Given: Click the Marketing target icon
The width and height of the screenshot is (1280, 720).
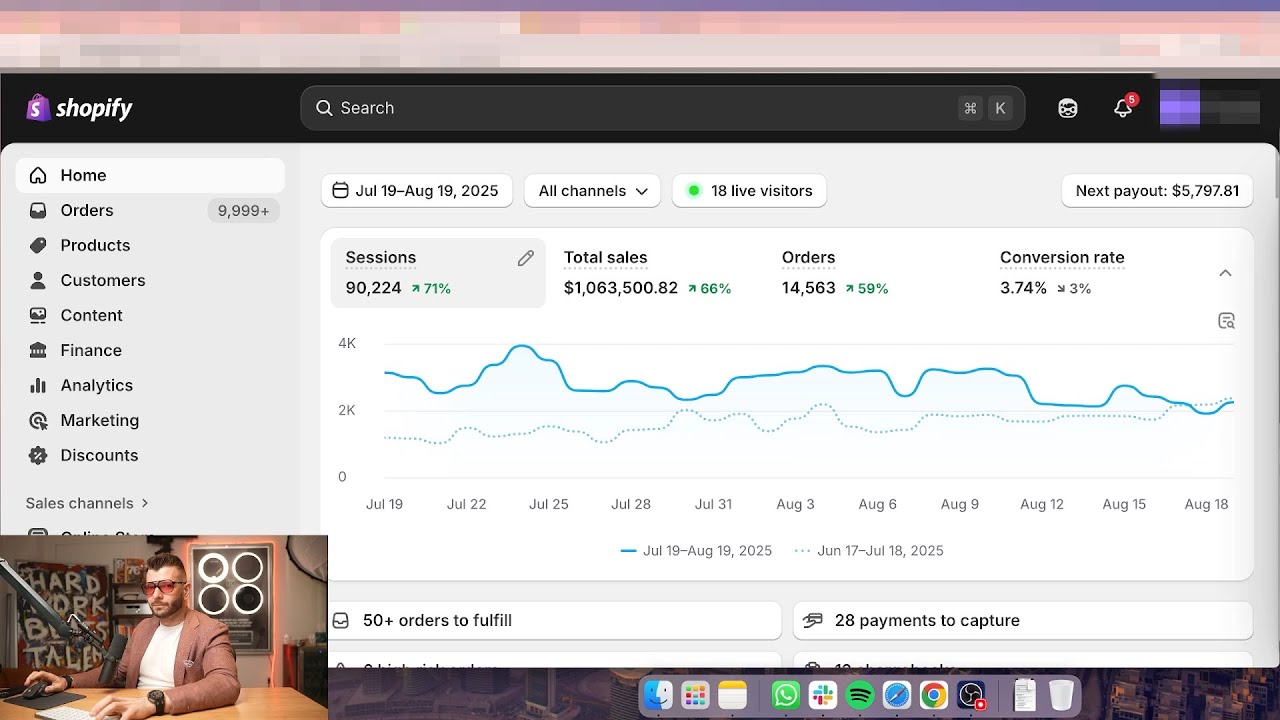Looking at the screenshot, I should (38, 420).
